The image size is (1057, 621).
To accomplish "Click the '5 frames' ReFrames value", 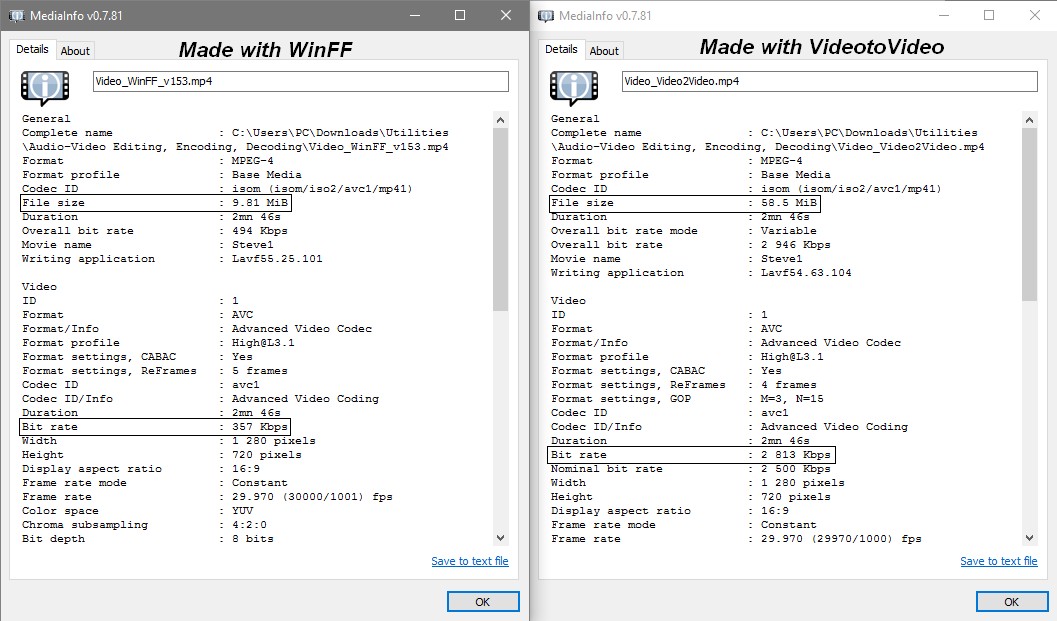I will coord(260,371).
